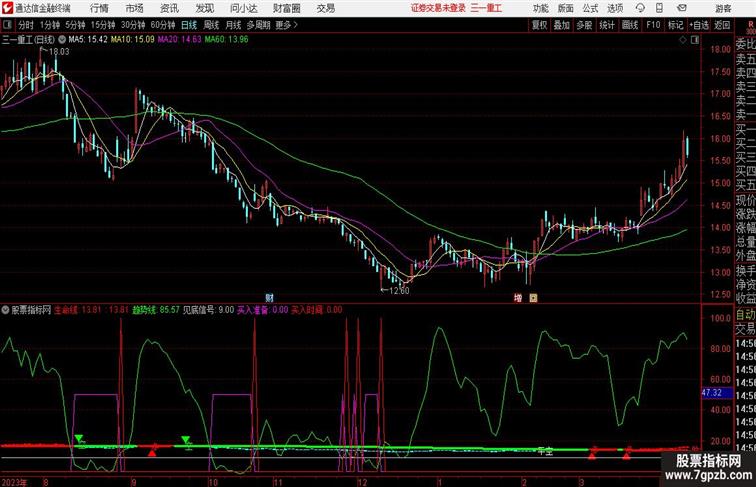Toggle the side panel icon at chart top right
The height and width of the screenshot is (487, 756).
click(695, 40)
